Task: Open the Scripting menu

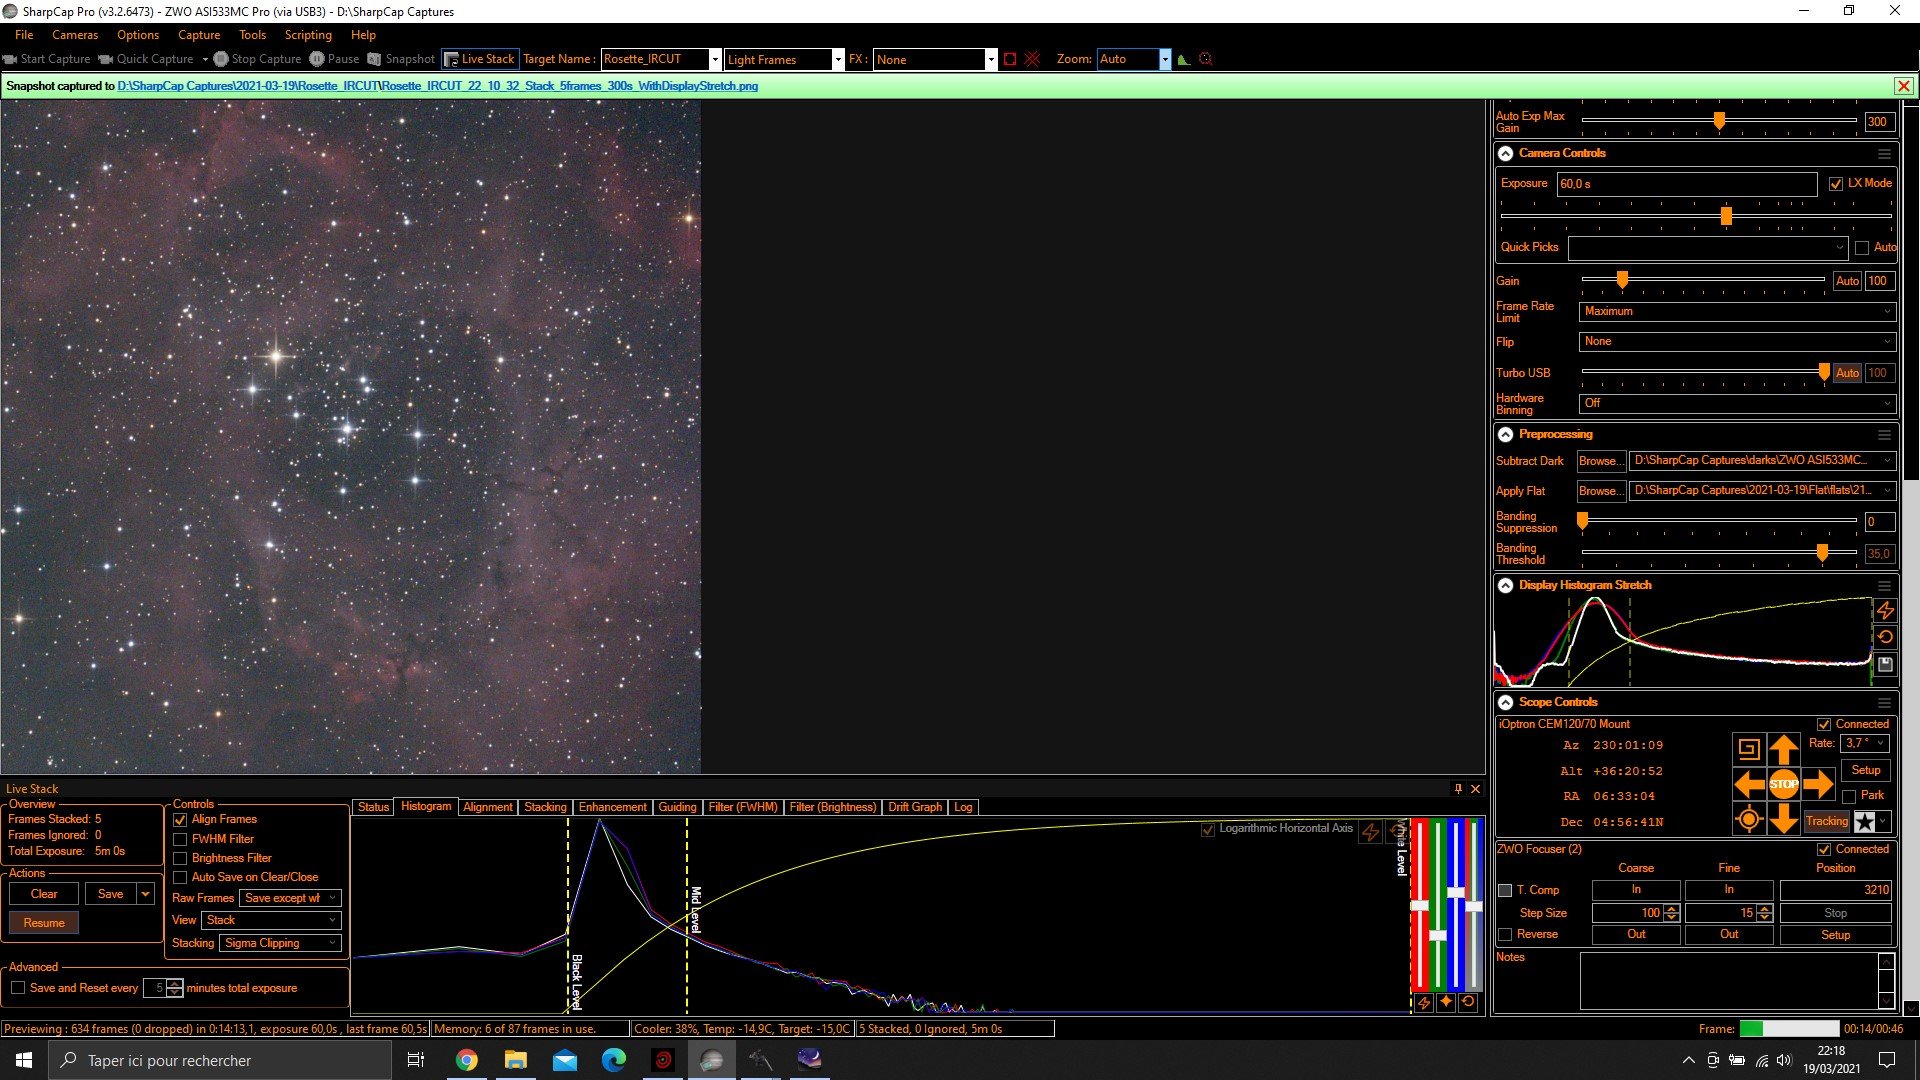Action: [x=308, y=35]
